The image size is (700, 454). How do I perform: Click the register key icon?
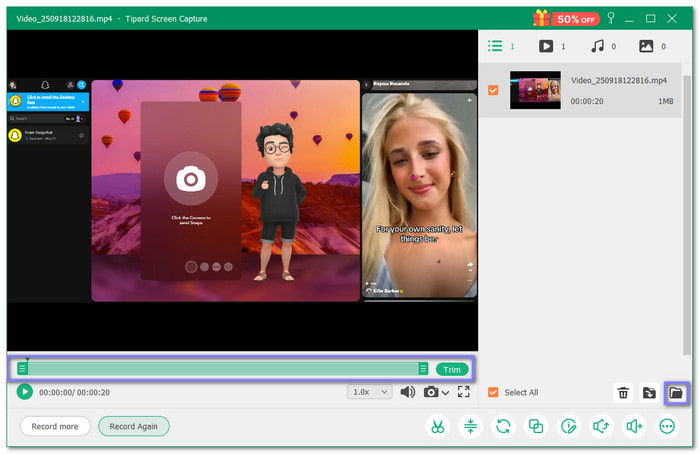tap(611, 18)
